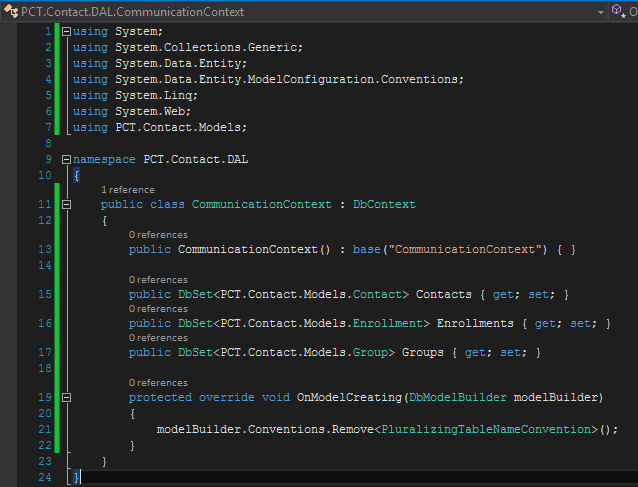This screenshot has height=487, width=638.
Task: Open the references link above Enrollments
Action: coord(158,309)
